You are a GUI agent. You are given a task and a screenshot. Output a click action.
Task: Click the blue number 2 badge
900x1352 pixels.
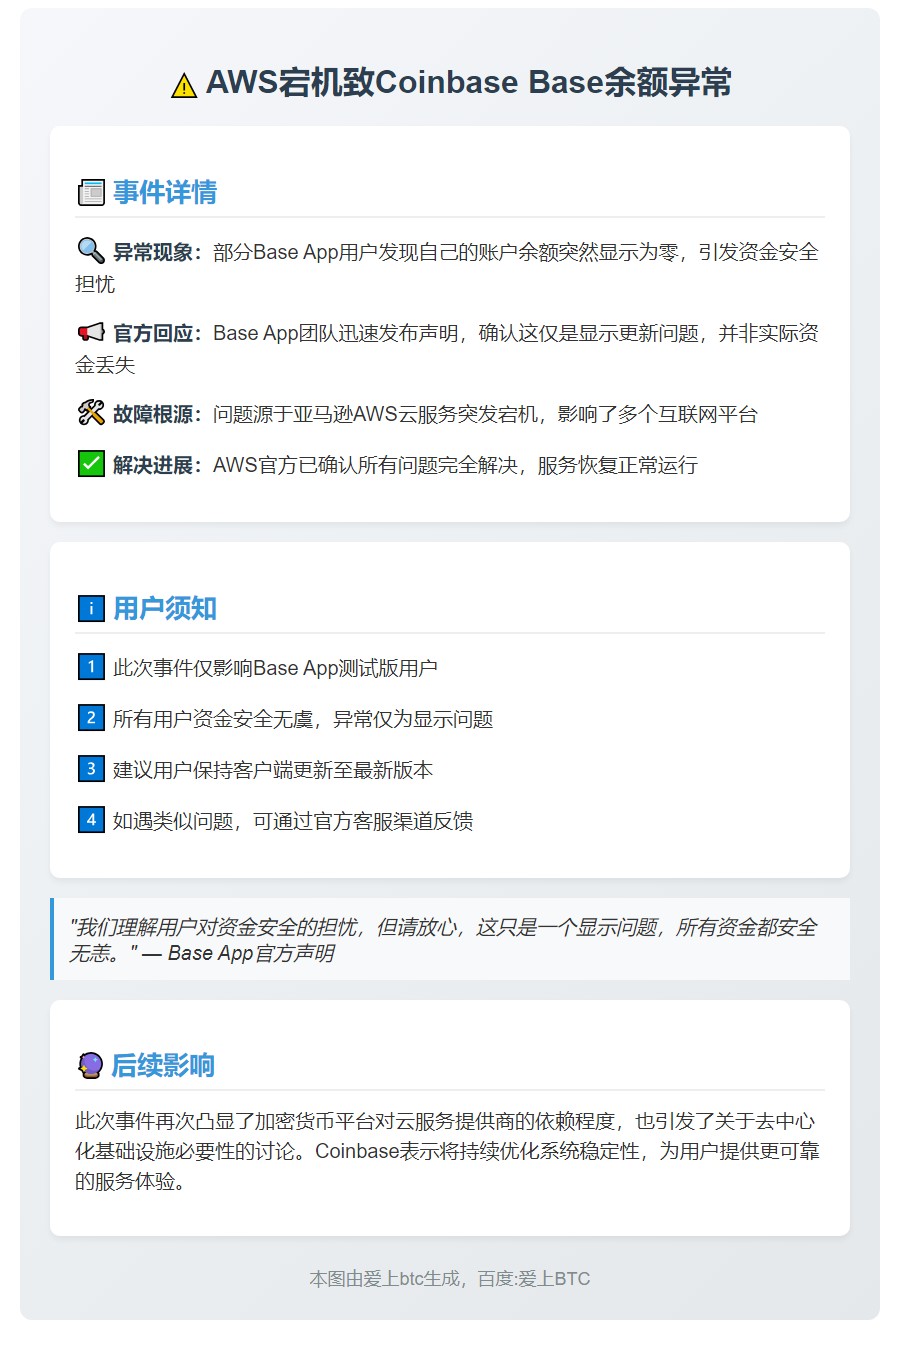click(91, 718)
